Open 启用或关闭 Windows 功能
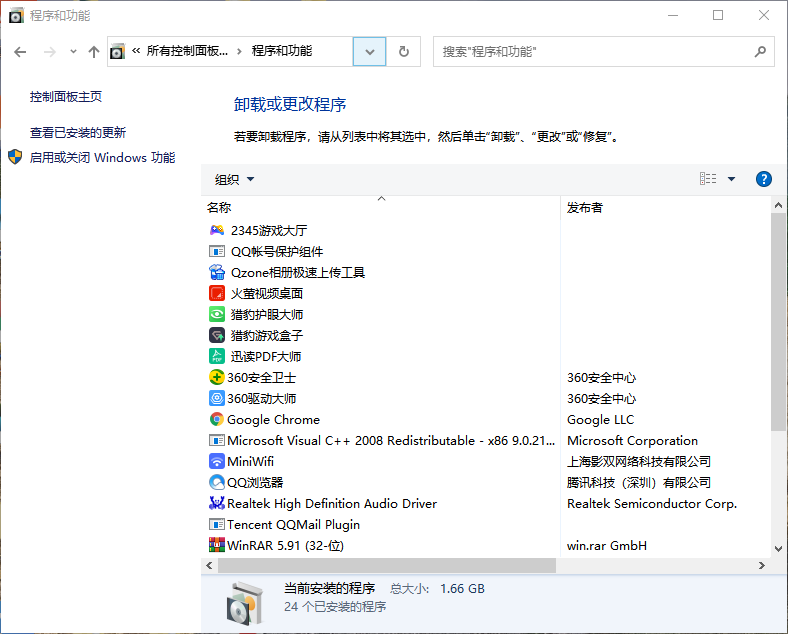Viewport: 788px width, 634px height. (x=102, y=158)
